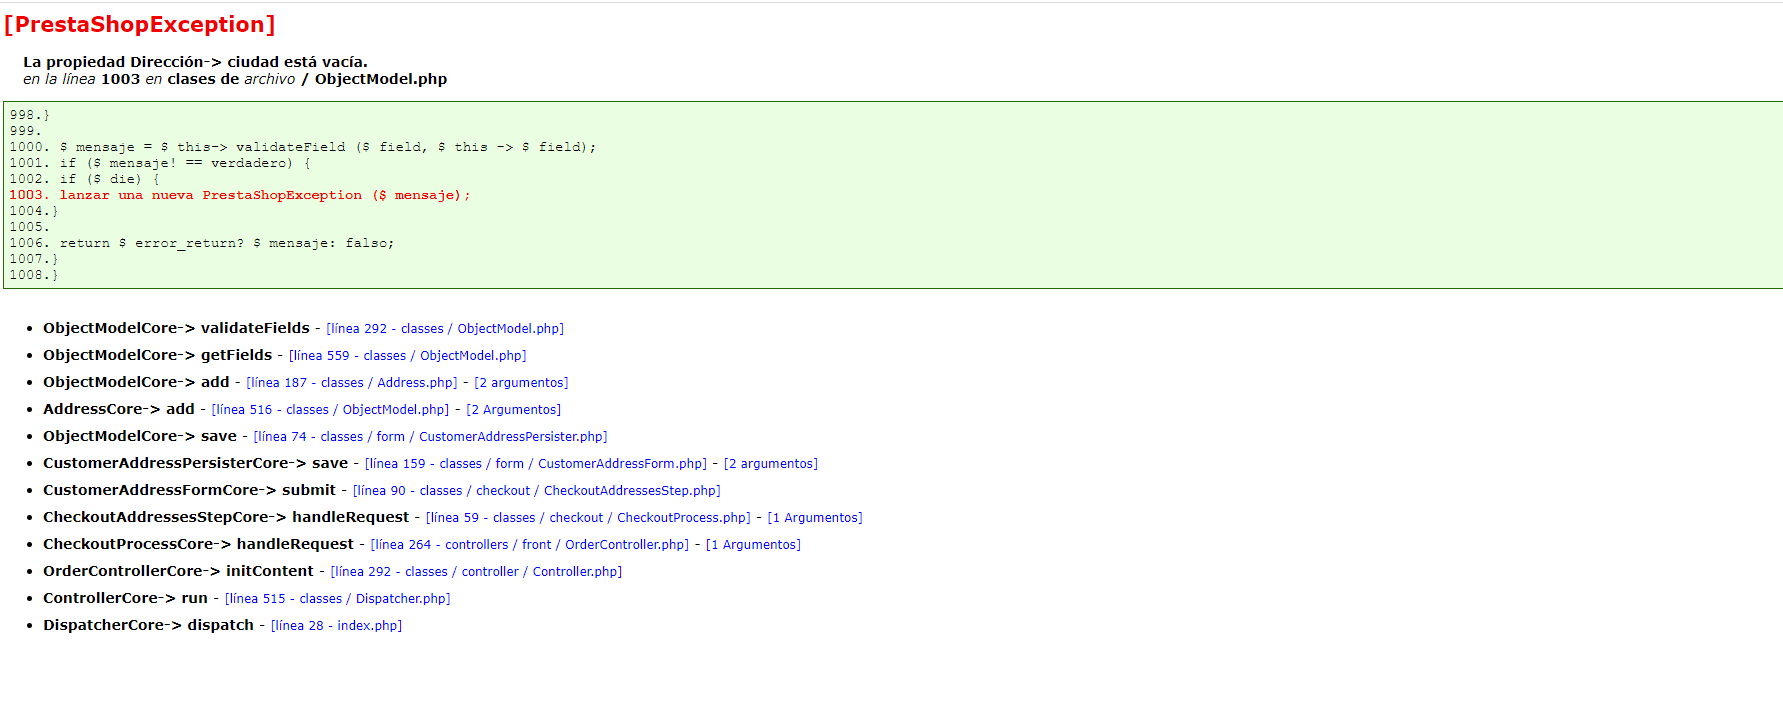
Task: Show 1 Argumentos for CheckoutAddressesStepCore-> handleRequest
Action: click(815, 518)
